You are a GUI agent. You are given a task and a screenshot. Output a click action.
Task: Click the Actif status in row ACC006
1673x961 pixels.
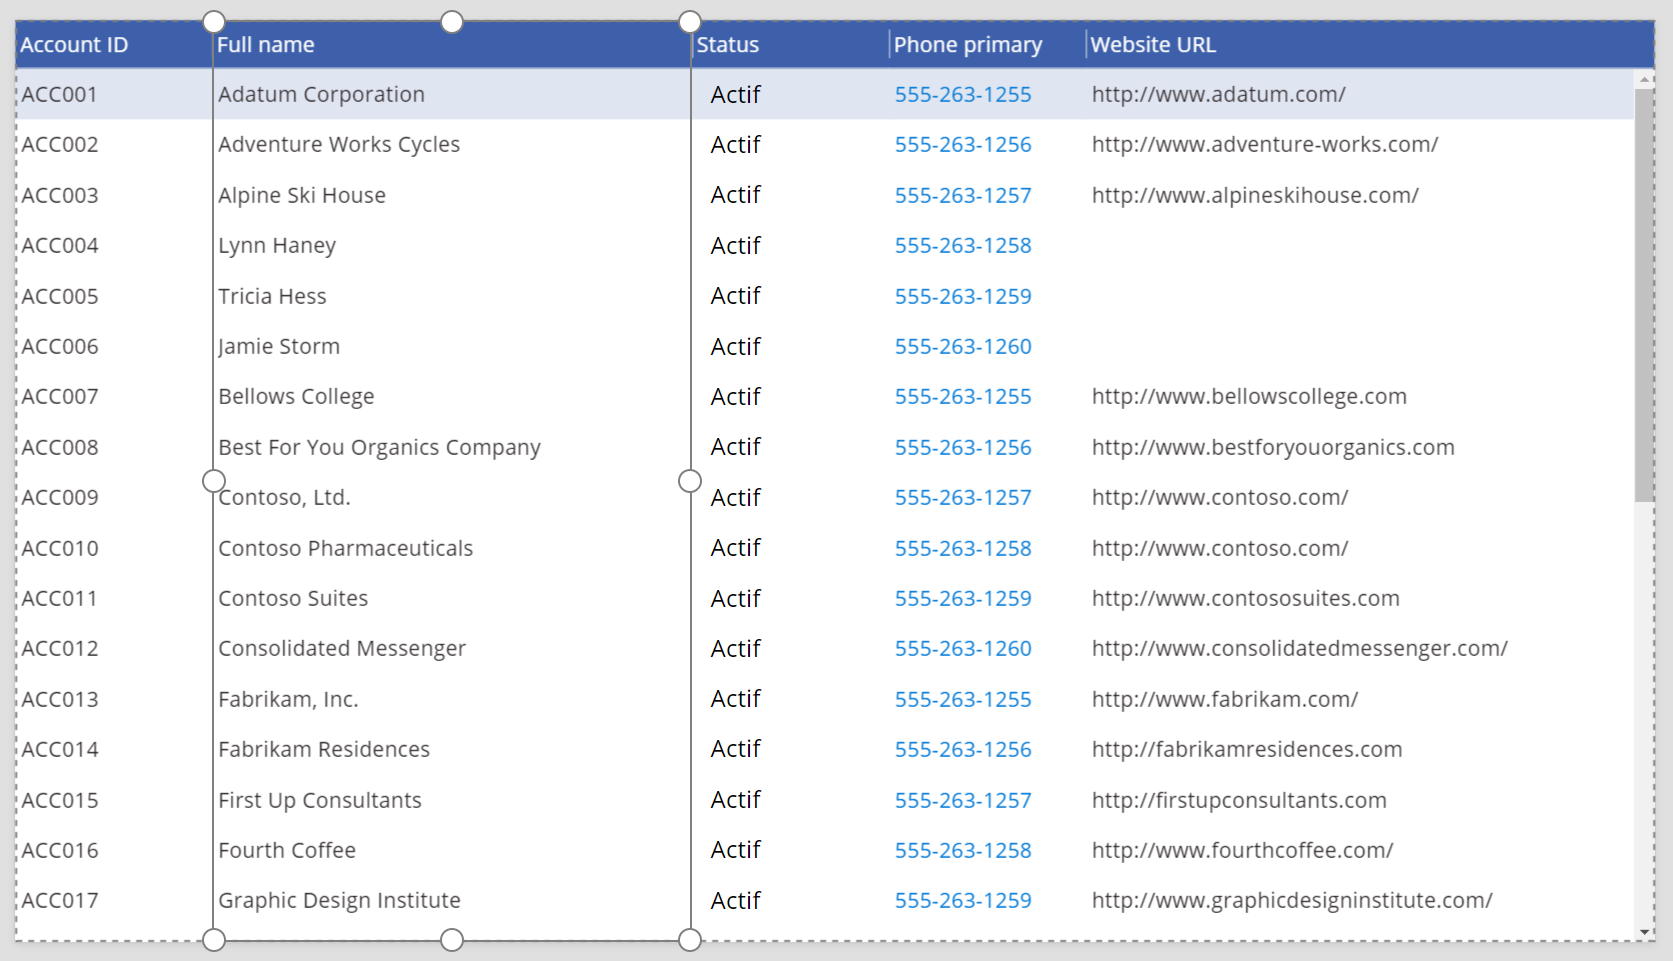[736, 347]
